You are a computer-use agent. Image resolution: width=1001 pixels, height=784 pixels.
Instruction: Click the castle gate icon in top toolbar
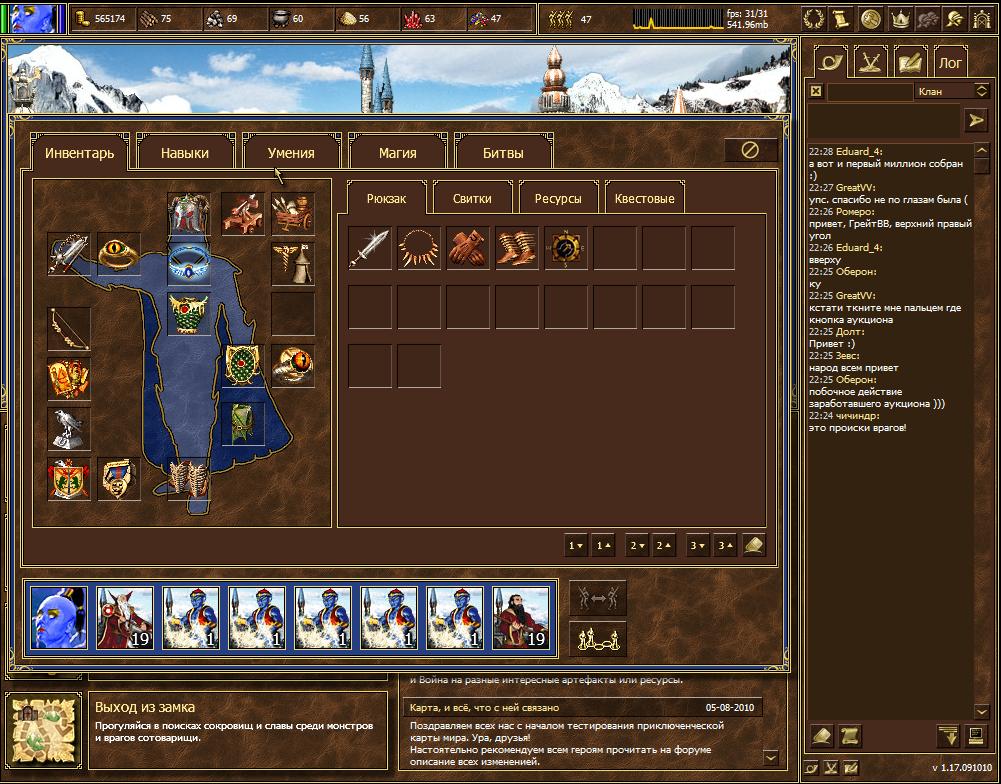984,19
